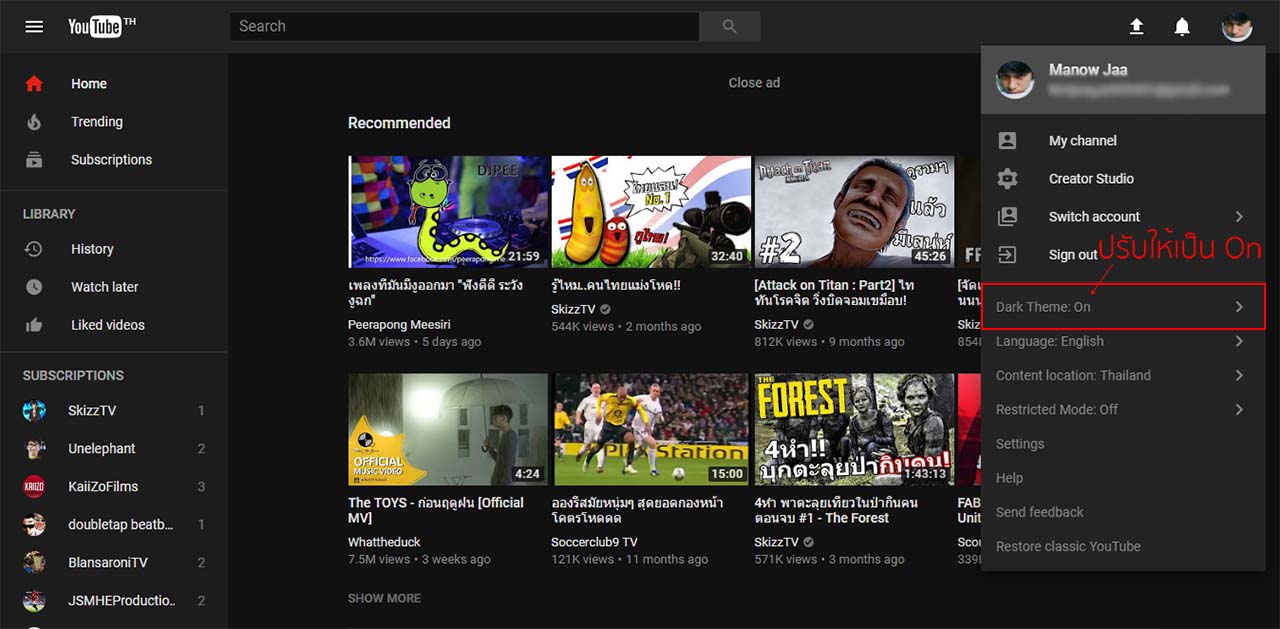This screenshot has height=629, width=1280.
Task: Toggle the Dark Theme: On setting
Action: [x=1122, y=307]
